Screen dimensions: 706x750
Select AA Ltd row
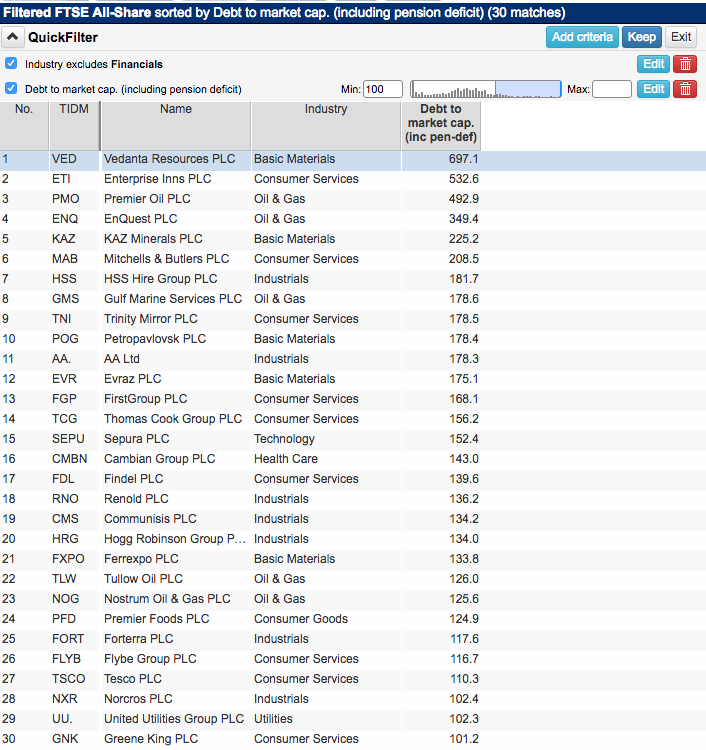point(353,359)
